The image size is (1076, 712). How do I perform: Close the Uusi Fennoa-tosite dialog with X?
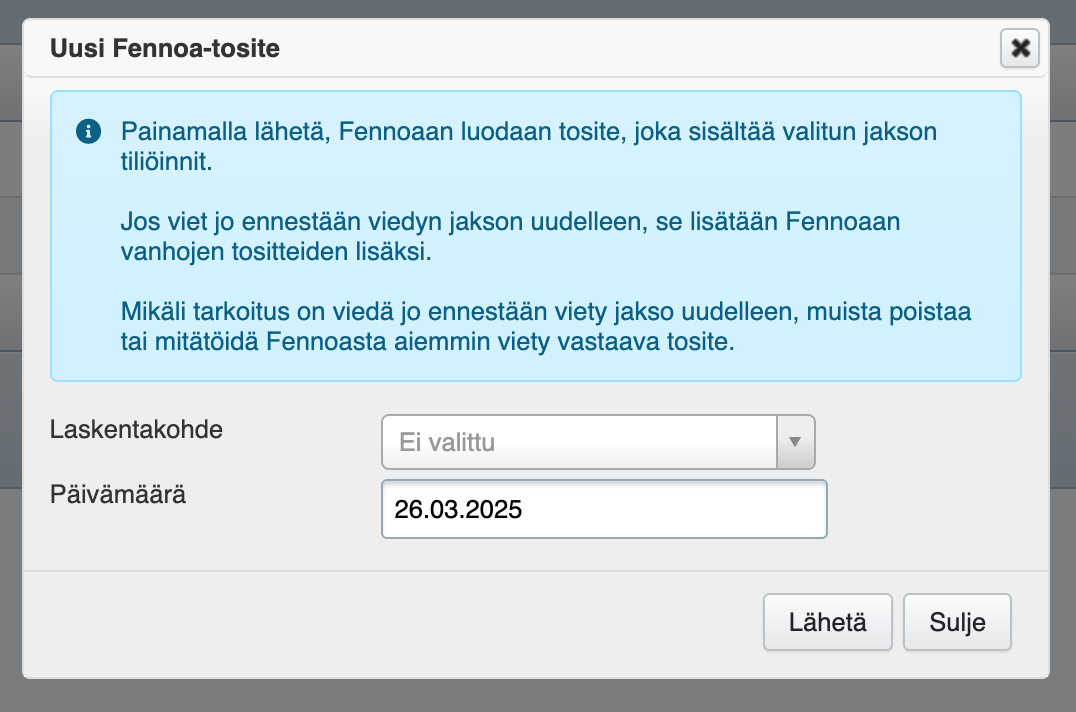(x=1020, y=48)
